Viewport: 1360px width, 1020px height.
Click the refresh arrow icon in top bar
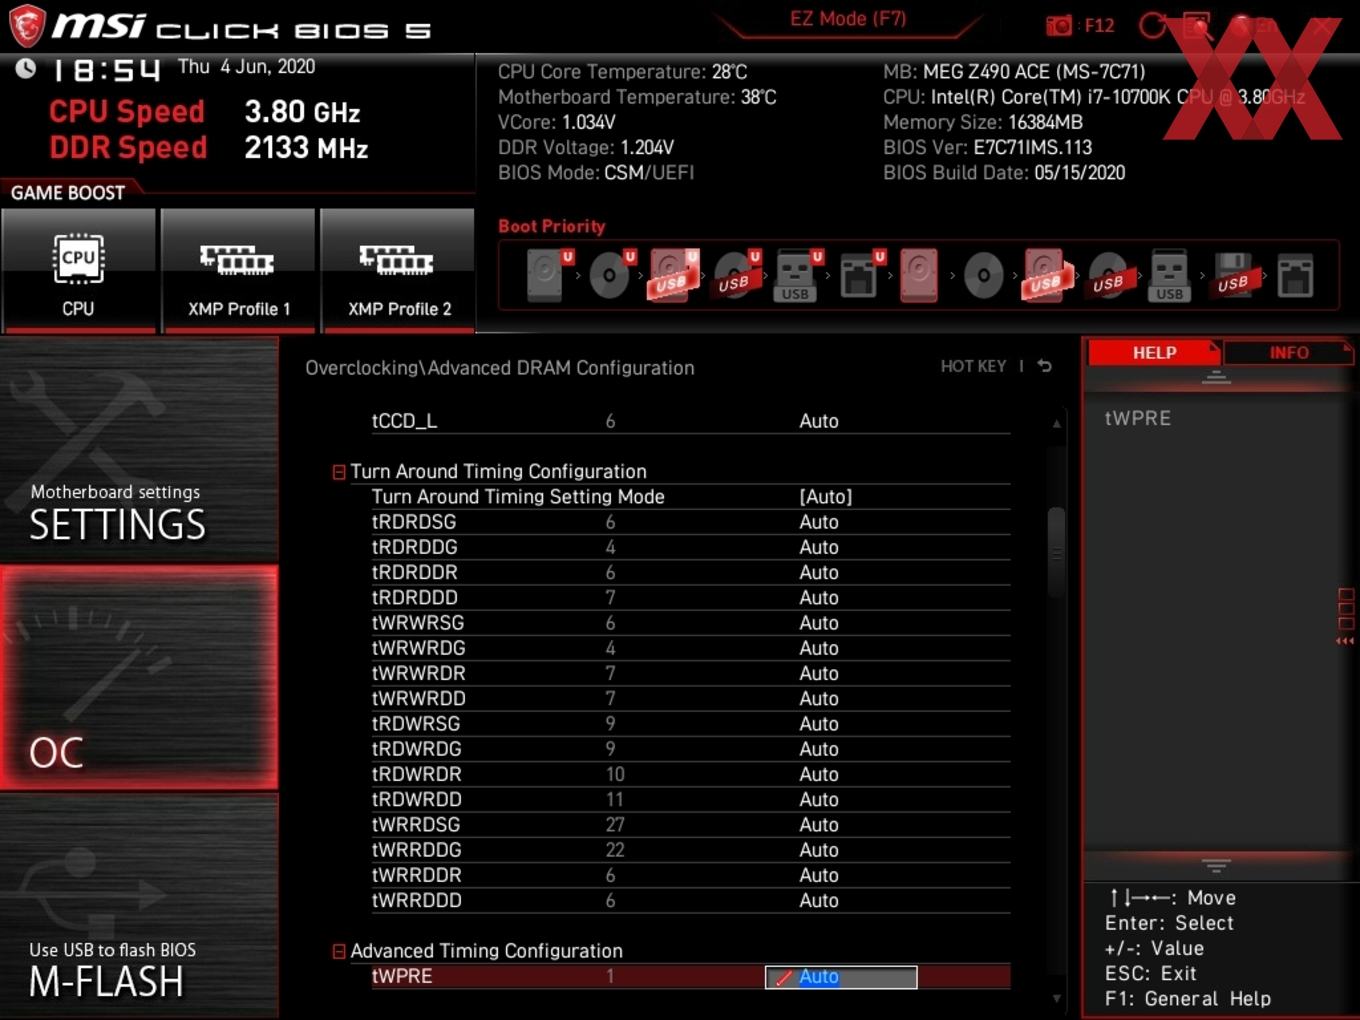coord(1152,26)
